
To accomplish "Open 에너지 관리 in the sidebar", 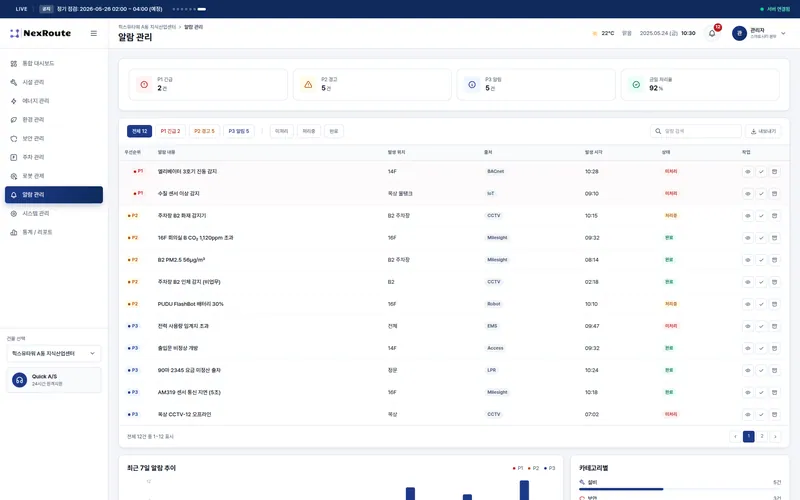I will coord(54,101).
